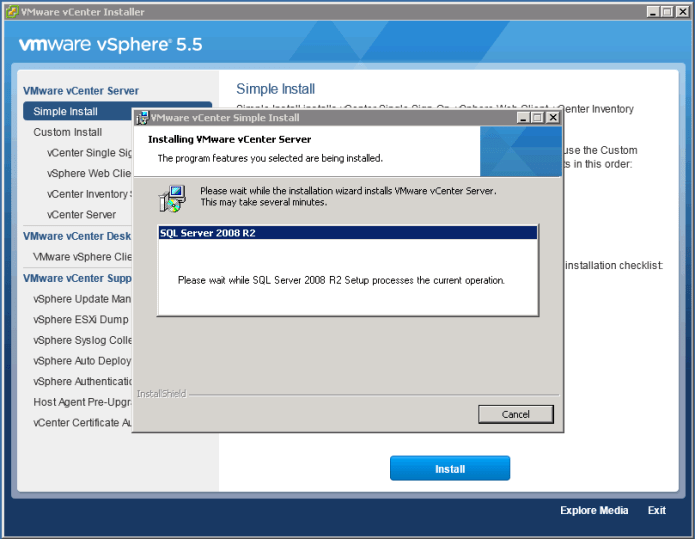Open vCenter Certificate Automation Tool

(x=82, y=423)
